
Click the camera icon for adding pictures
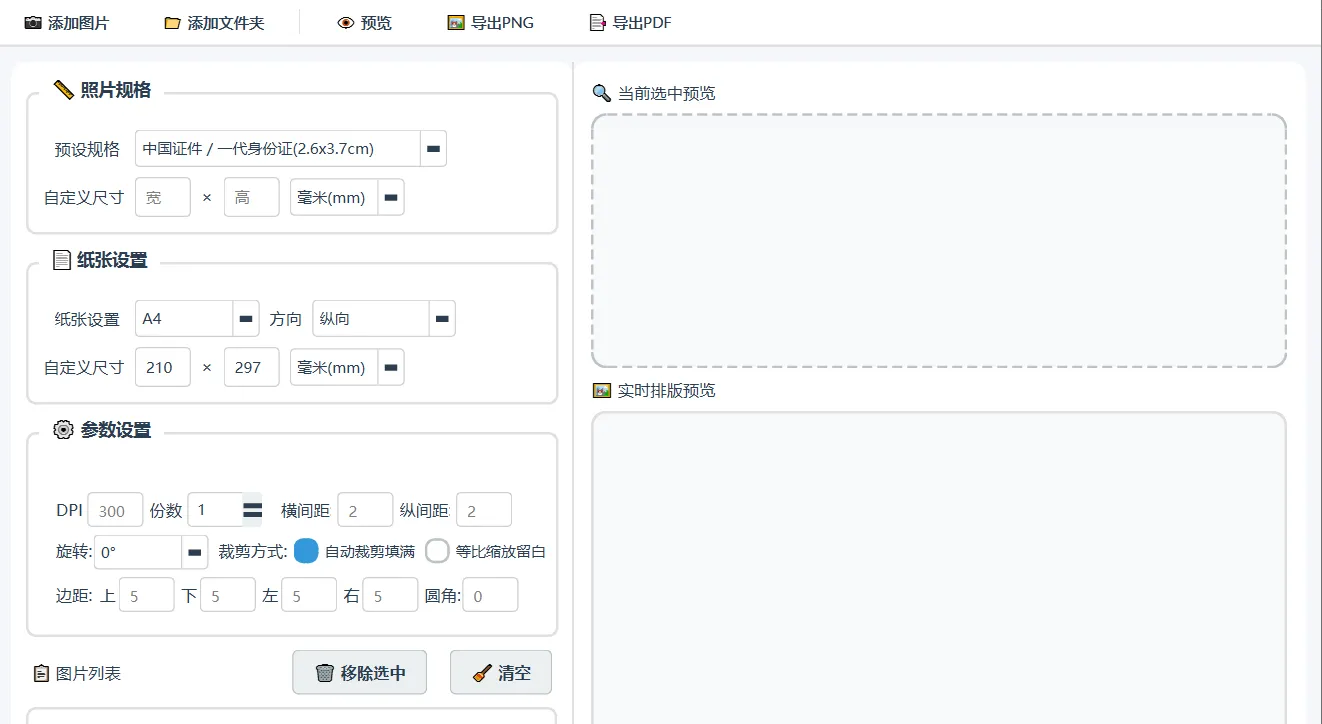(x=34, y=22)
